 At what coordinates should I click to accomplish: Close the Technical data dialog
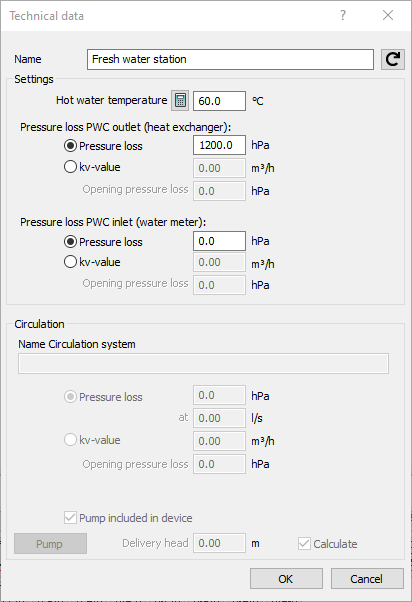pyautogui.click(x=388, y=15)
